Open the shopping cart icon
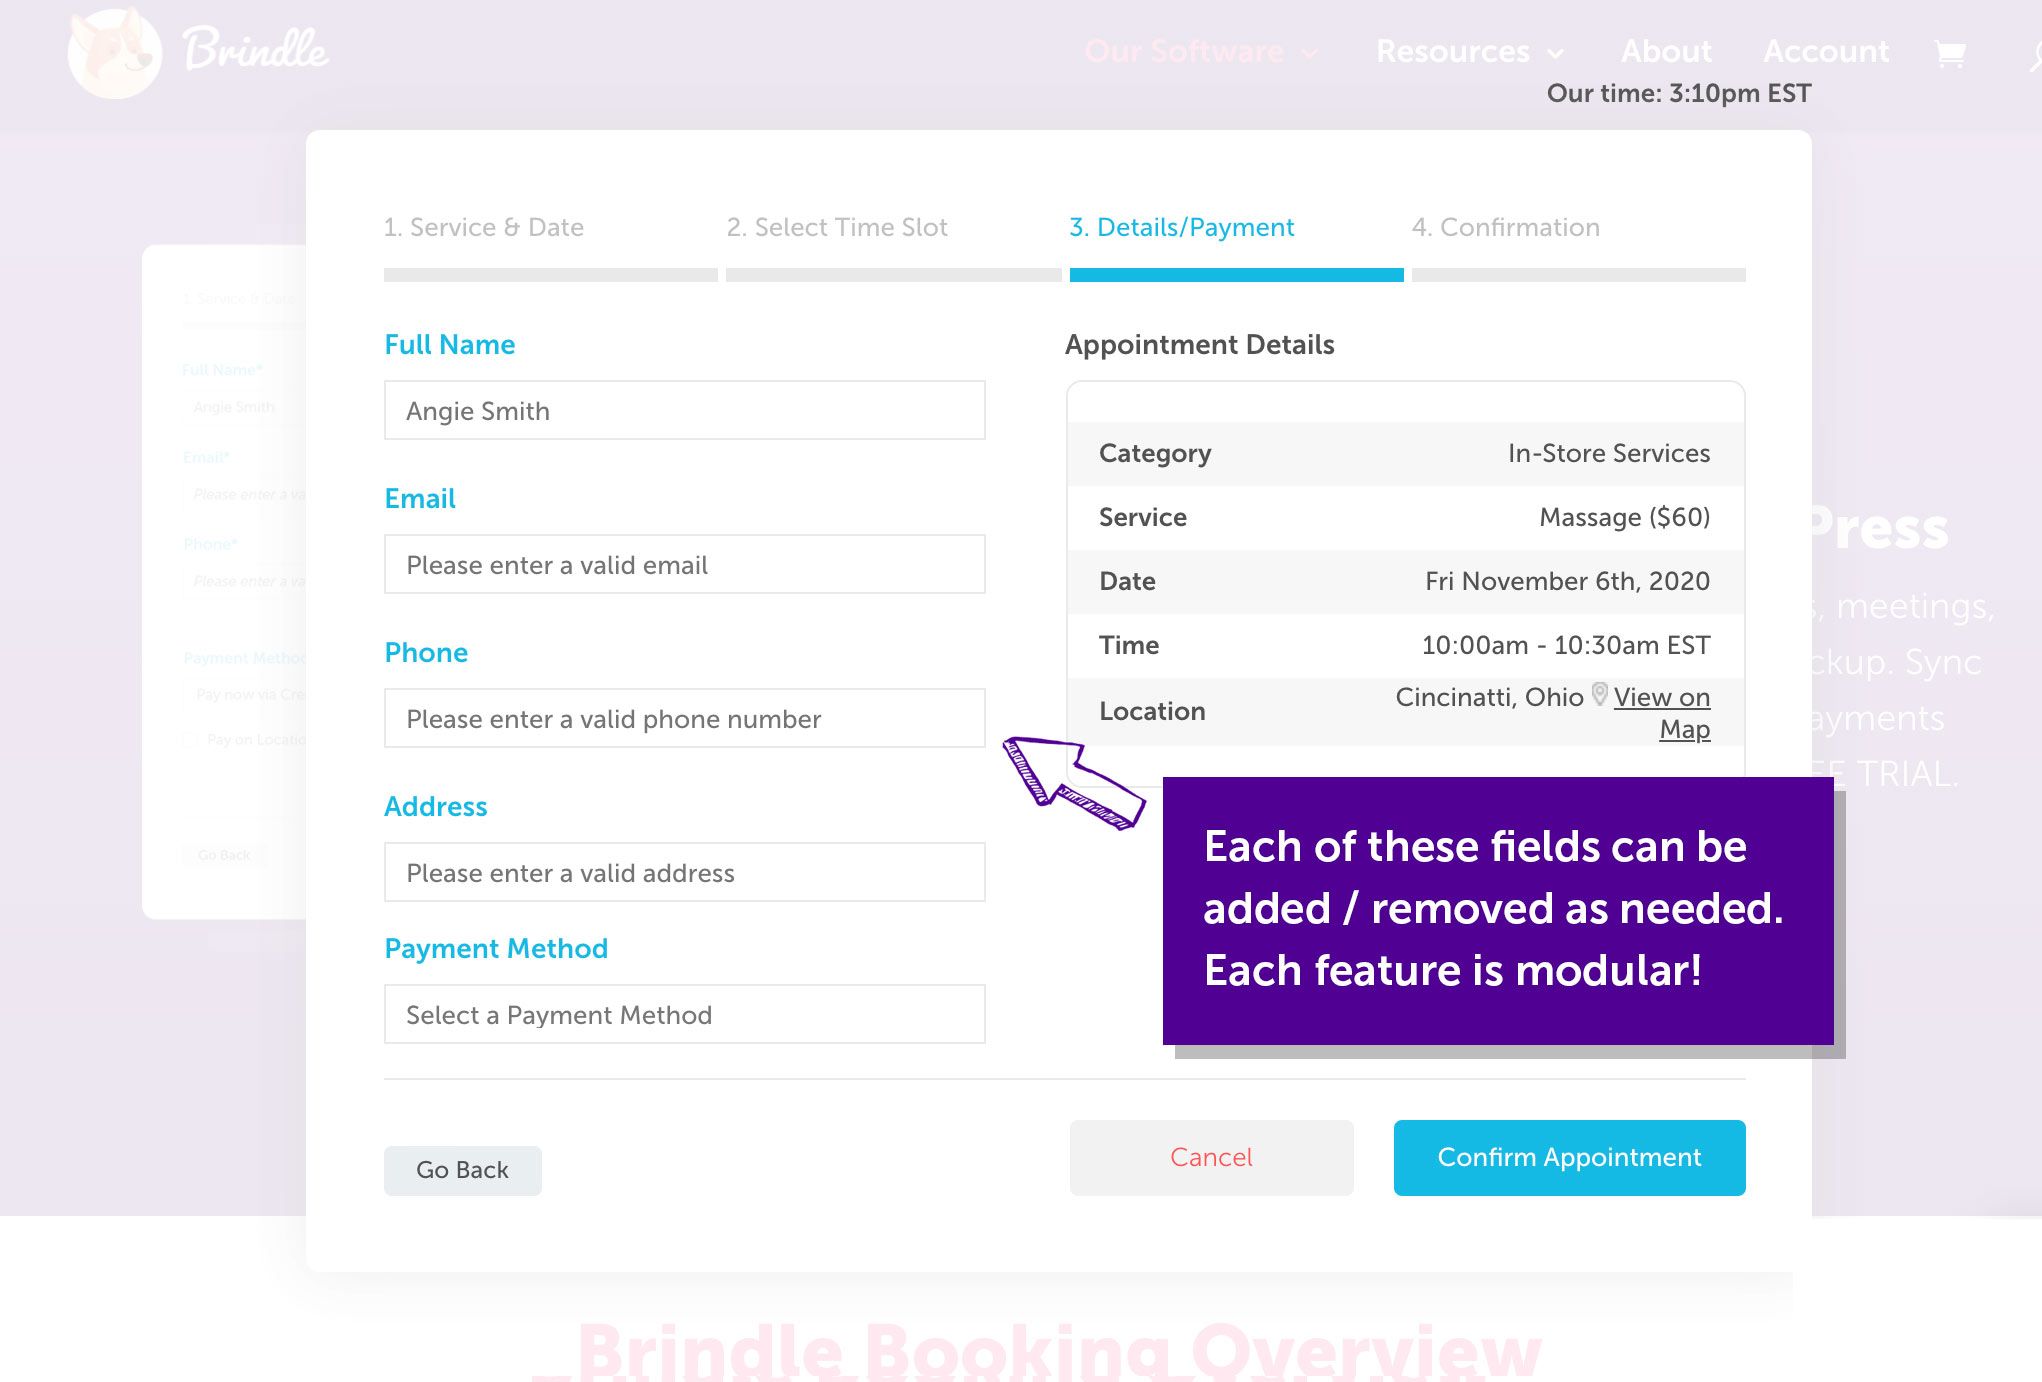The image size is (2042, 1382). click(x=1950, y=53)
